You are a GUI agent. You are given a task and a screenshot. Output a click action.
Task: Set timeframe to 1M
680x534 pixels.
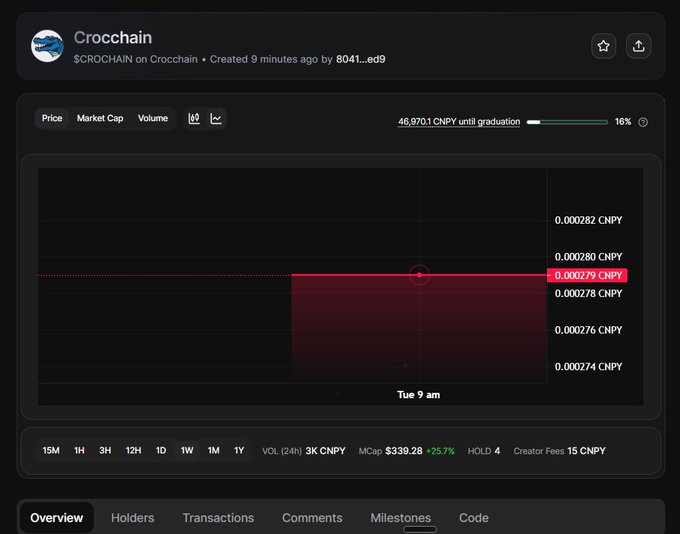[x=213, y=451]
